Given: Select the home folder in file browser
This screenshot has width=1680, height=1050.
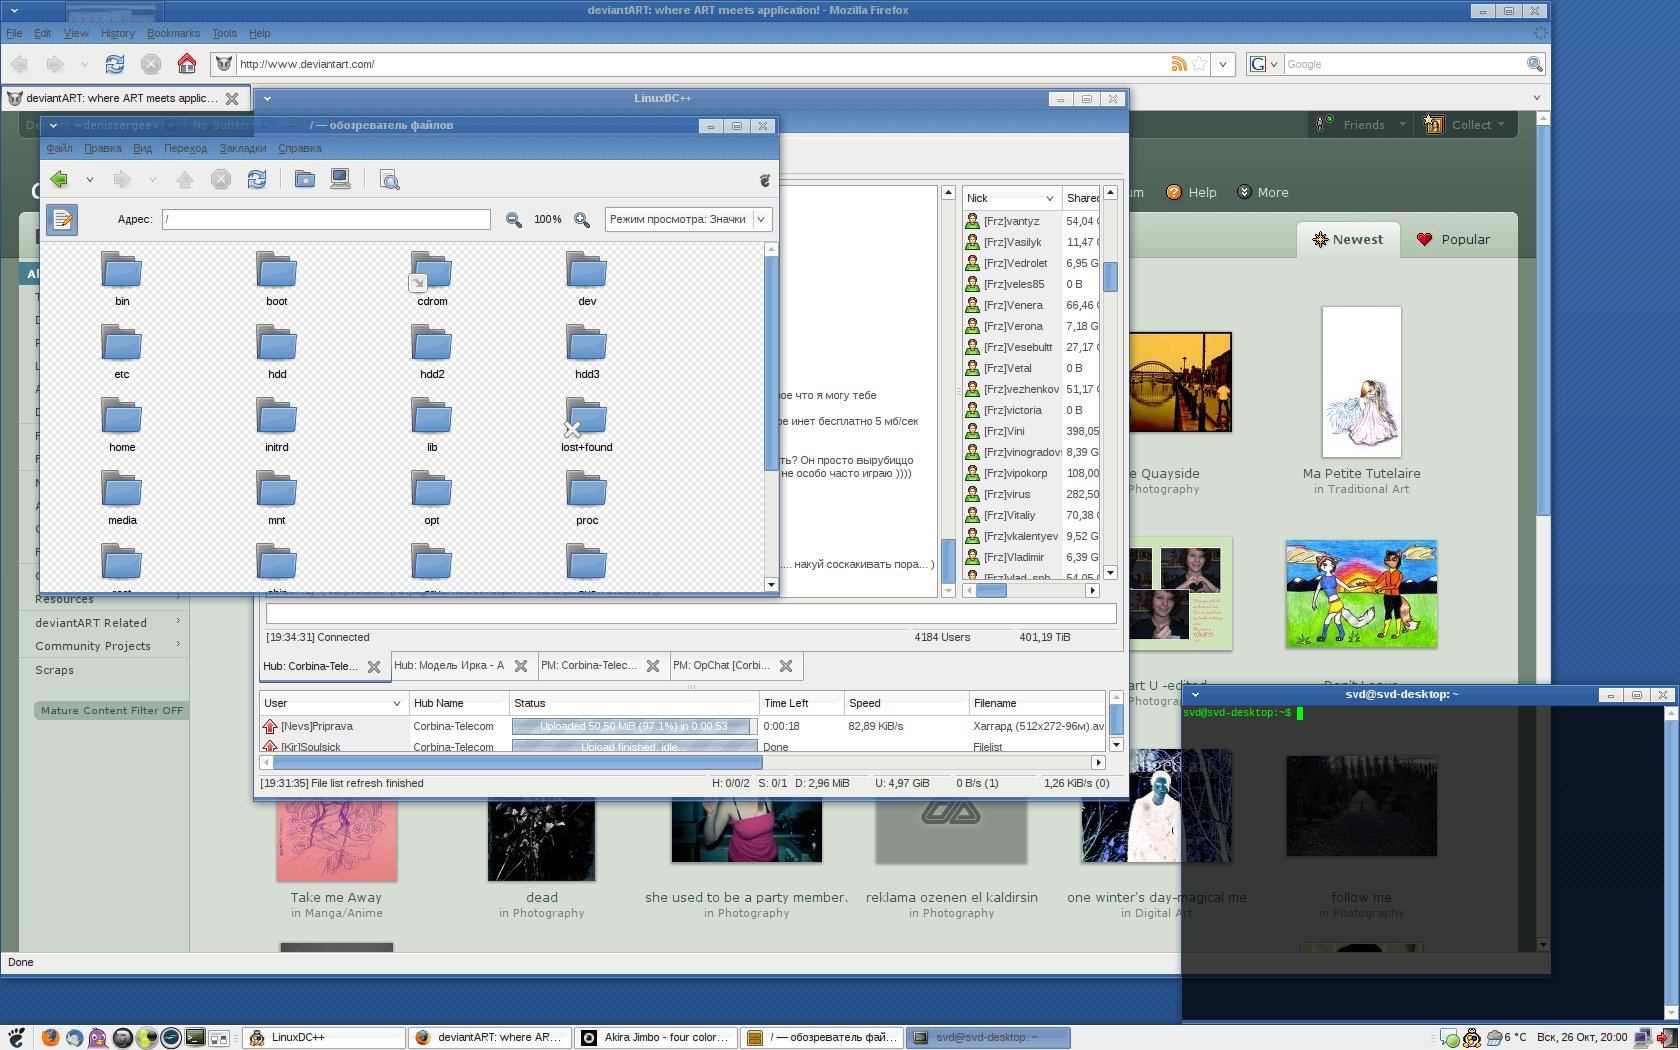Looking at the screenshot, I should coord(122,417).
